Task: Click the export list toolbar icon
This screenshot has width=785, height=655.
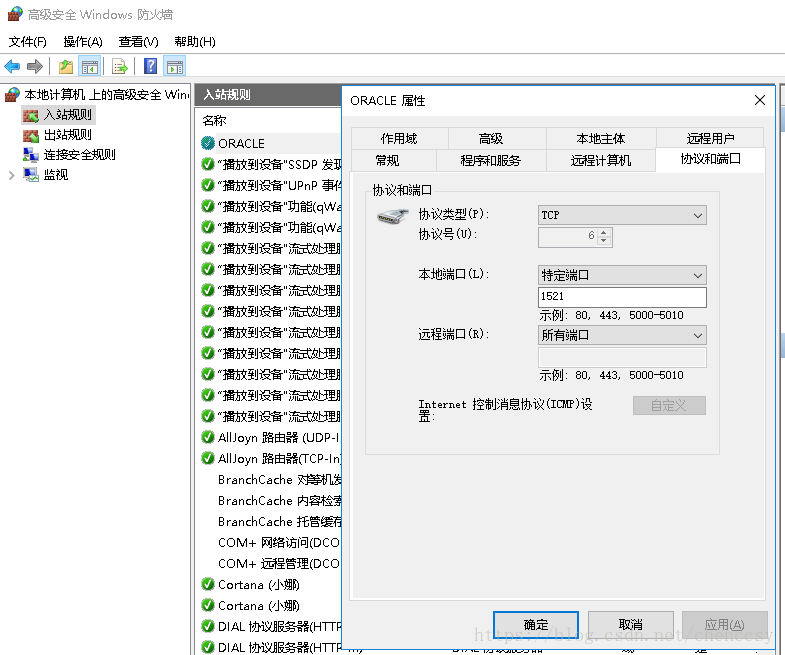Action: [x=120, y=67]
